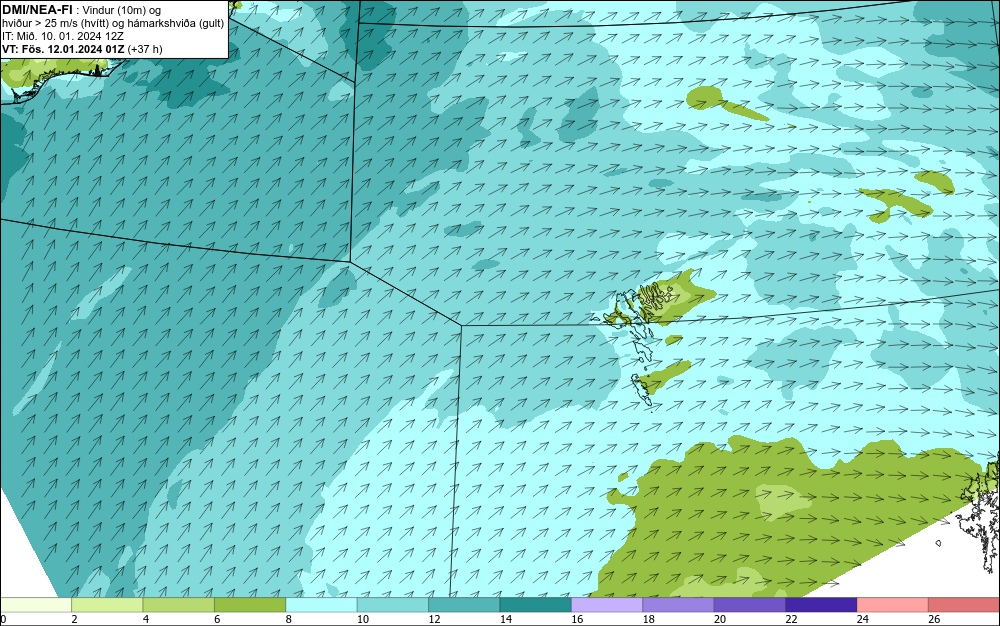Click the legend scale label 8

(x=289, y=619)
